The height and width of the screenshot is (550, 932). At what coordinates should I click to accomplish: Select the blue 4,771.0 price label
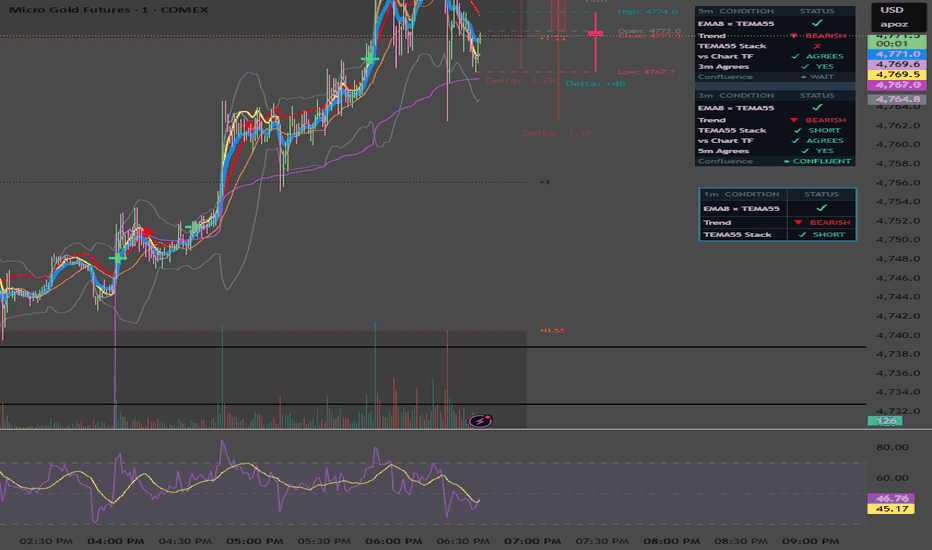pyautogui.click(x=897, y=54)
